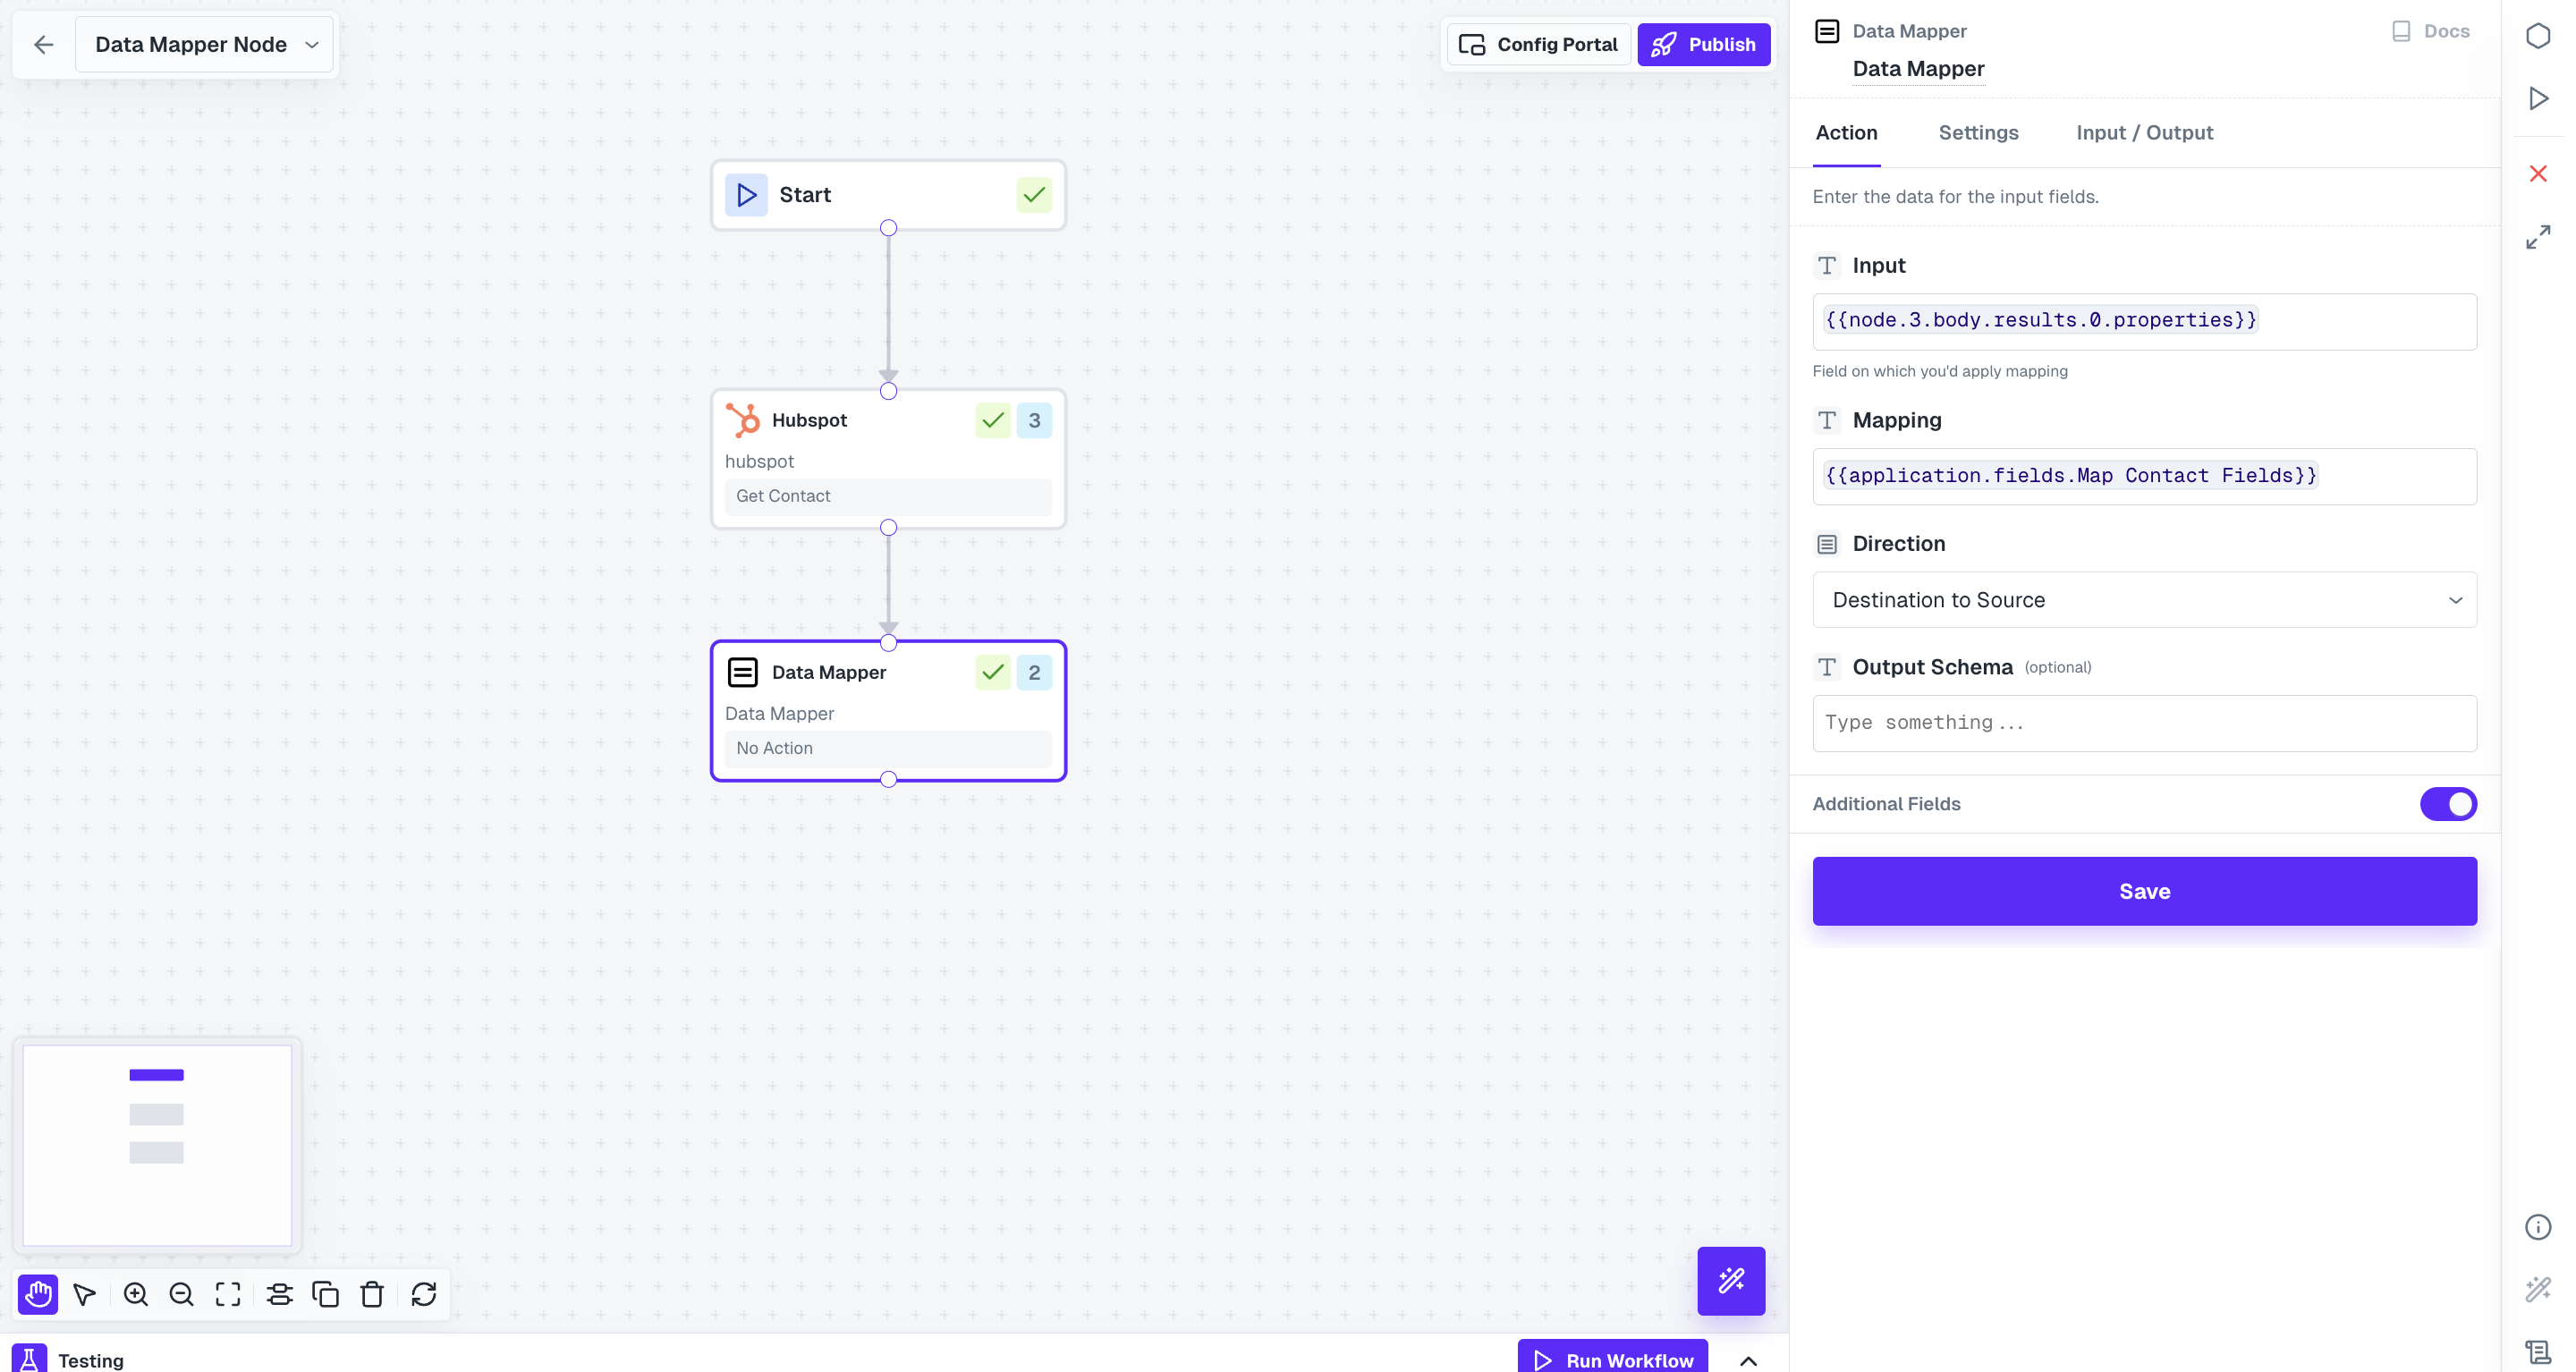This screenshot has height=1372, width=2576.
Task: Click the Data Mapper node checkmark badge
Action: [x=992, y=672]
